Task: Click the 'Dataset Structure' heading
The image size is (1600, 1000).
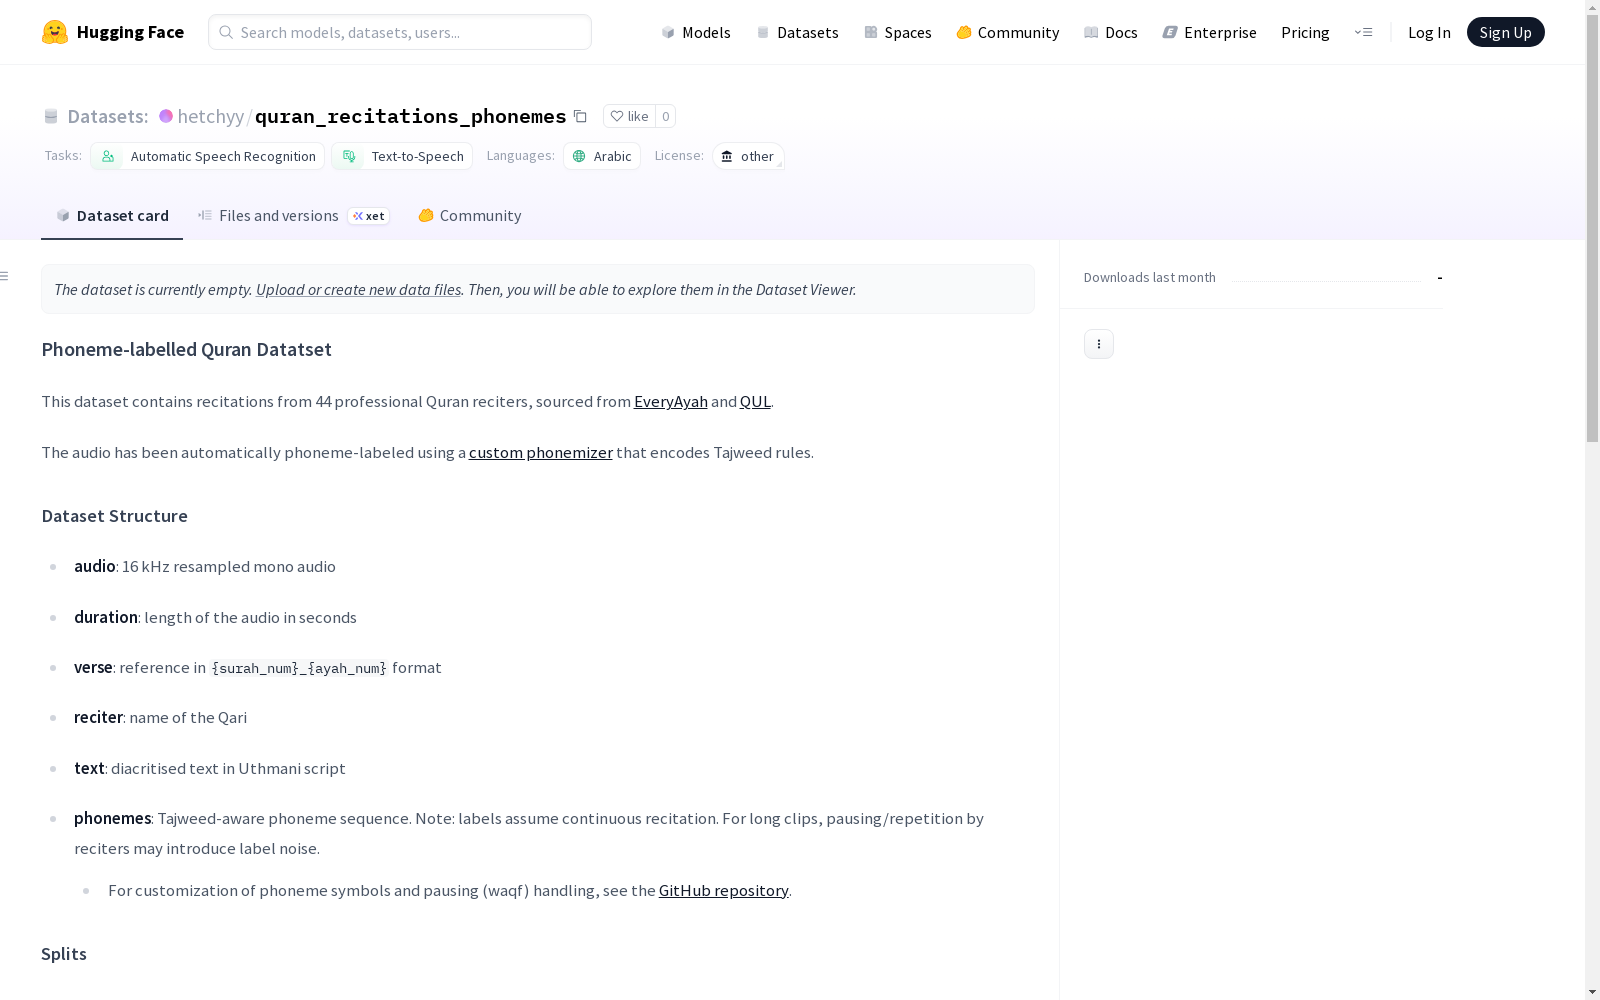Action: click(x=114, y=516)
